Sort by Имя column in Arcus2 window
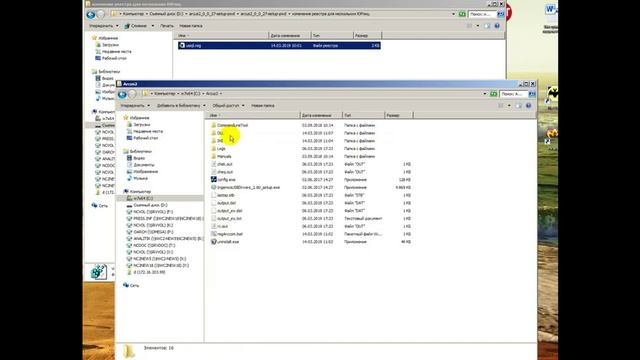 253,116
